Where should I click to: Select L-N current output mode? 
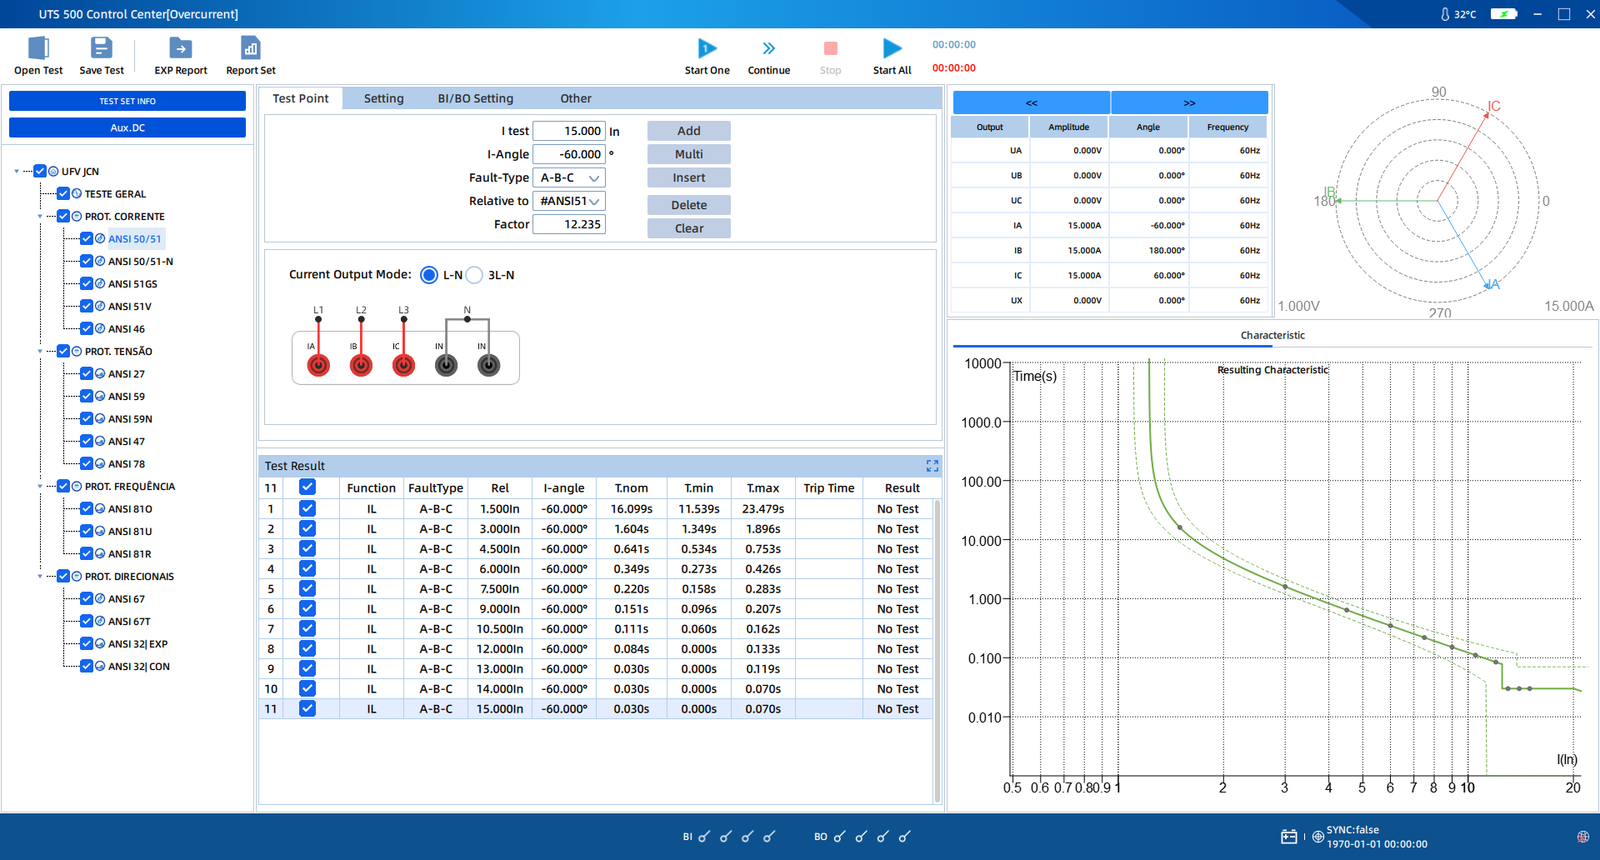[x=429, y=275]
